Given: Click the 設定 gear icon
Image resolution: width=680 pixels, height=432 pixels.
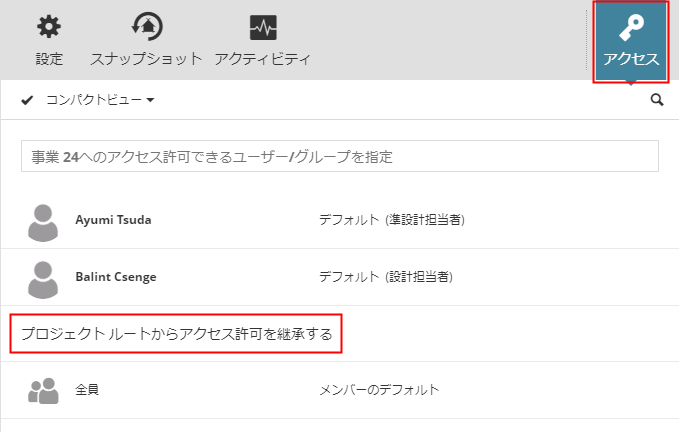Looking at the screenshot, I should click(49, 27).
